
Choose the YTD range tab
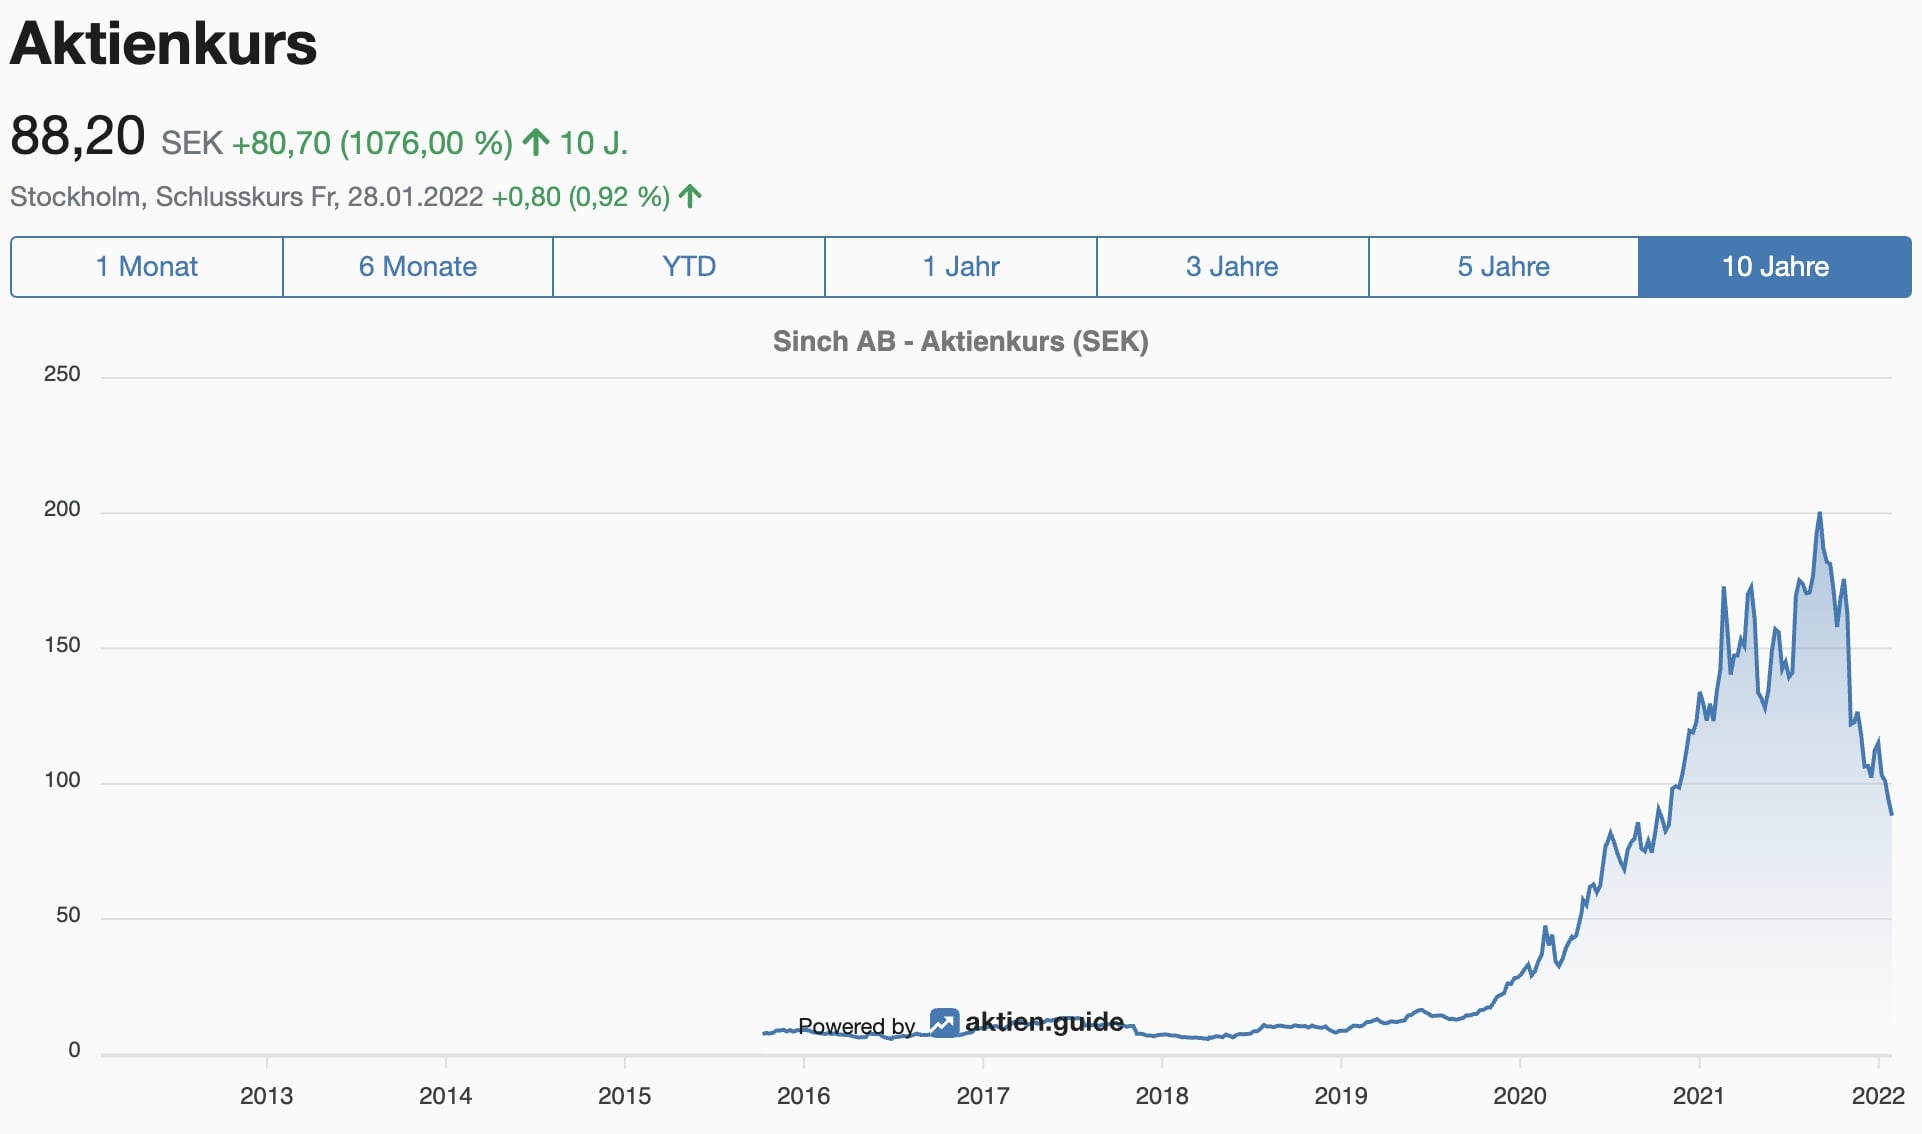689,267
